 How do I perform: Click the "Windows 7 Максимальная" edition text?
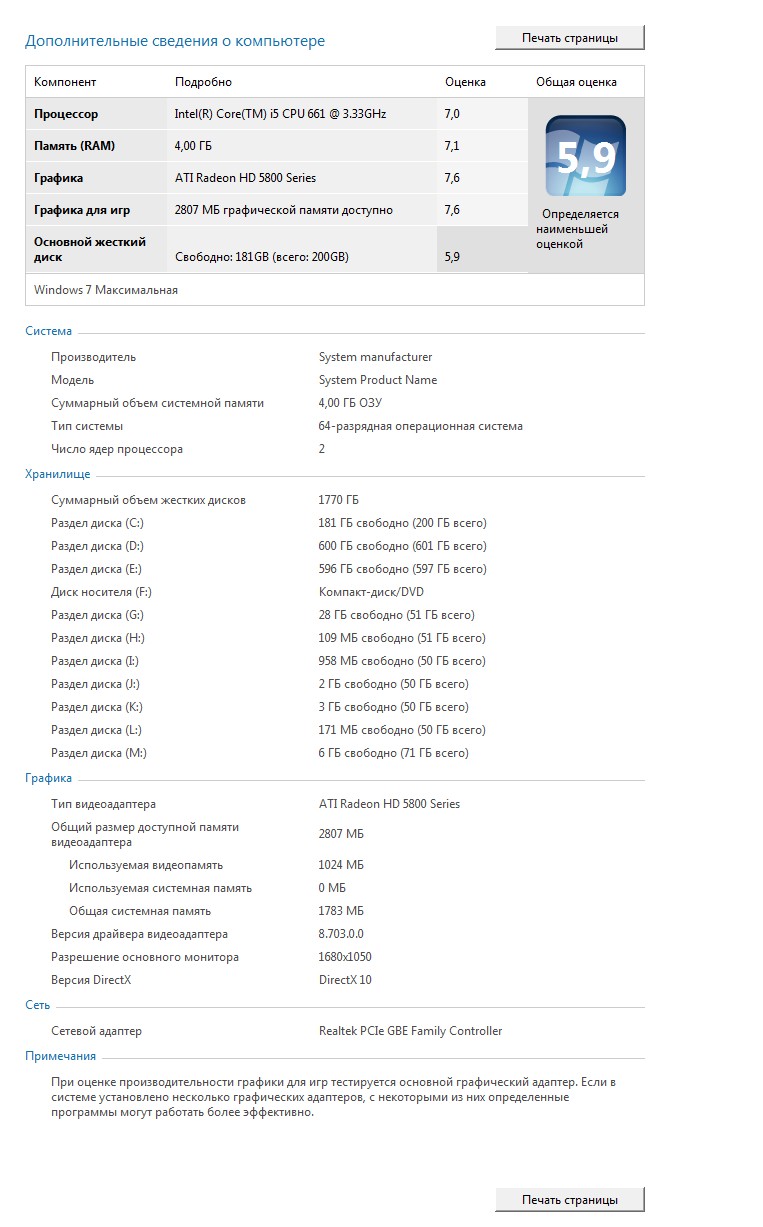tap(106, 290)
